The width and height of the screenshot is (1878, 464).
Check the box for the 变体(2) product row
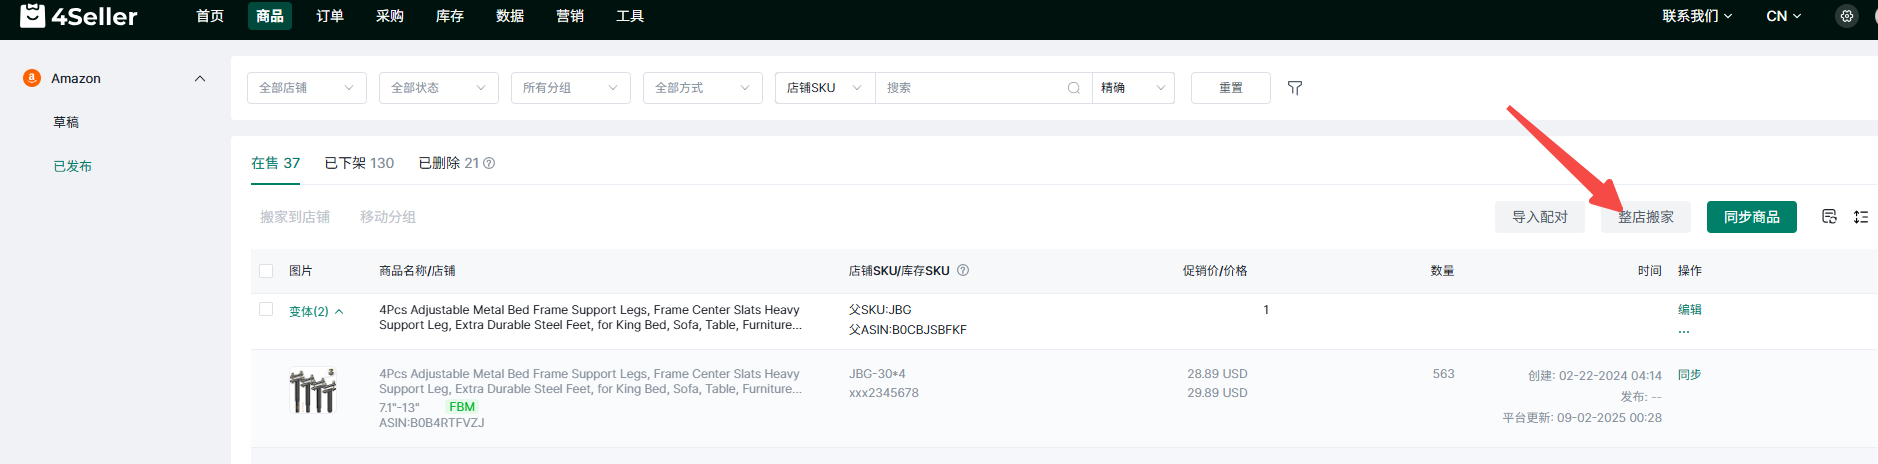[266, 310]
